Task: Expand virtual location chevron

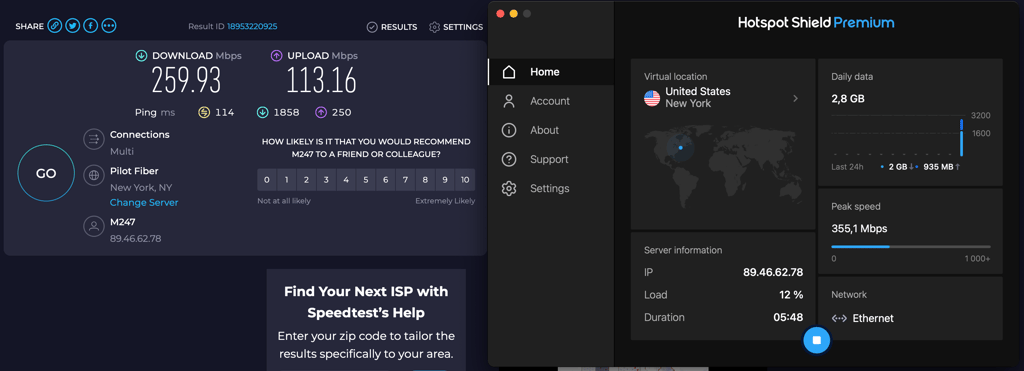Action: [795, 99]
